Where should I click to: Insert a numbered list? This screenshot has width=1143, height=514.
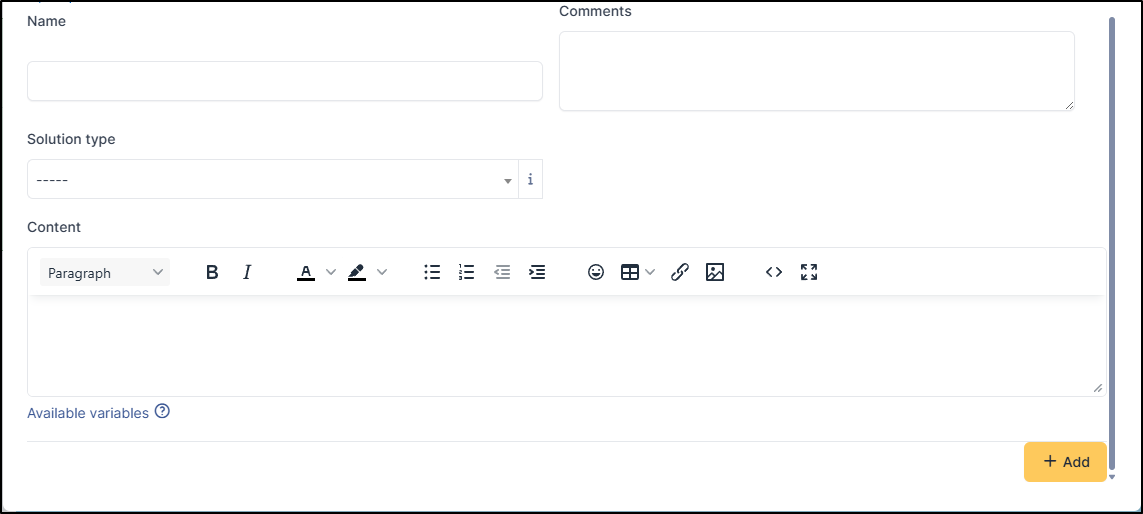point(466,272)
